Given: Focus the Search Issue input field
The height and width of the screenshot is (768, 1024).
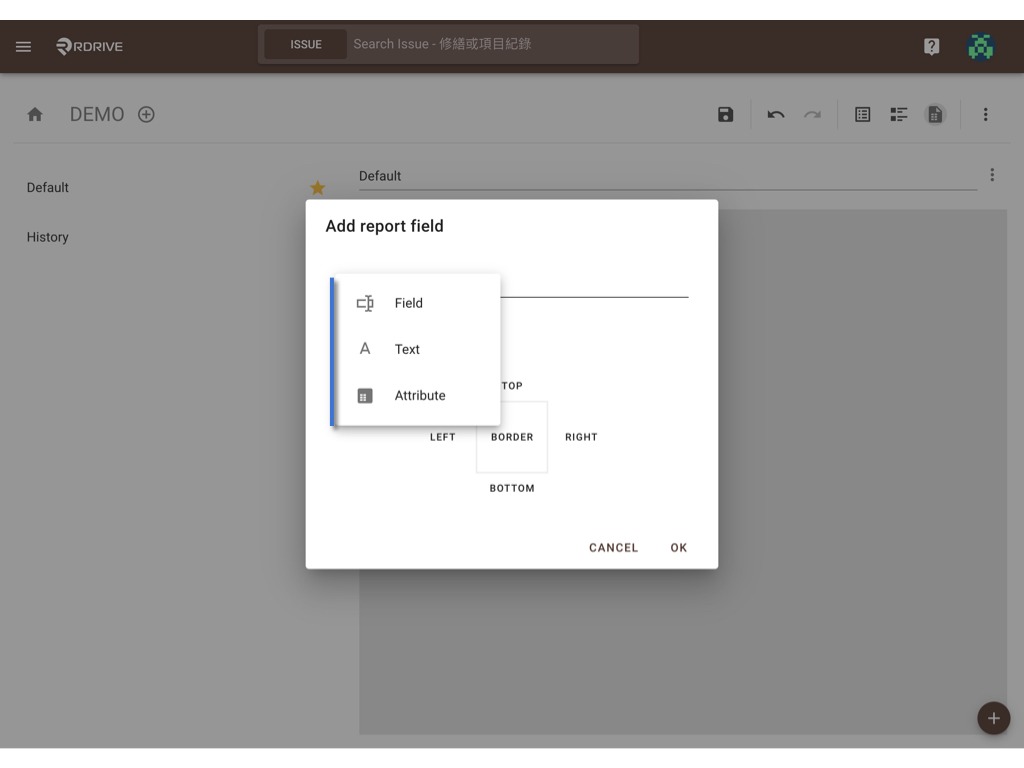Looking at the screenshot, I should pyautogui.click(x=493, y=44).
